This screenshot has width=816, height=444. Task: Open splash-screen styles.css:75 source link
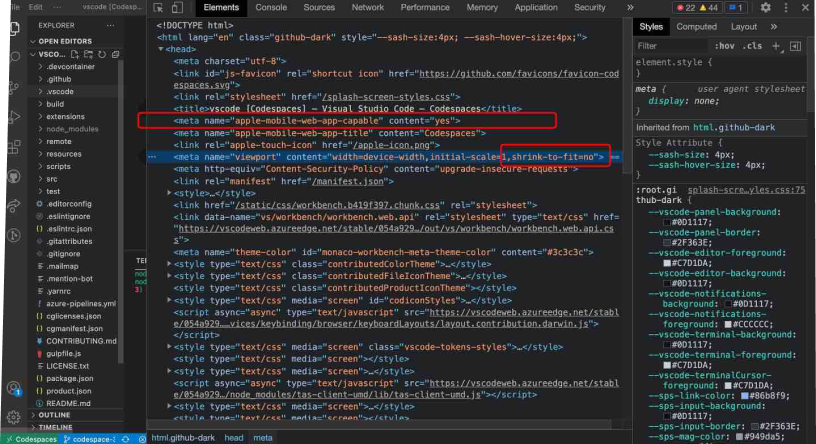pyautogui.click(x=746, y=190)
